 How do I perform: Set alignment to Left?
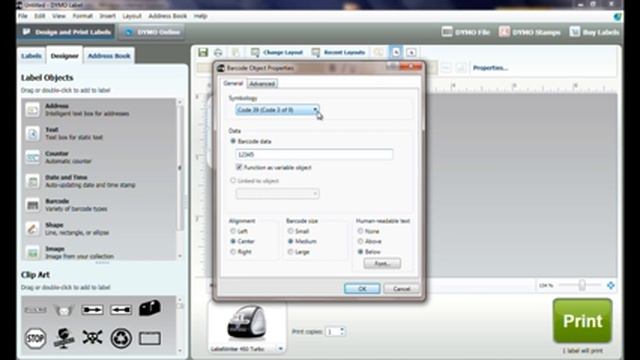click(233, 231)
